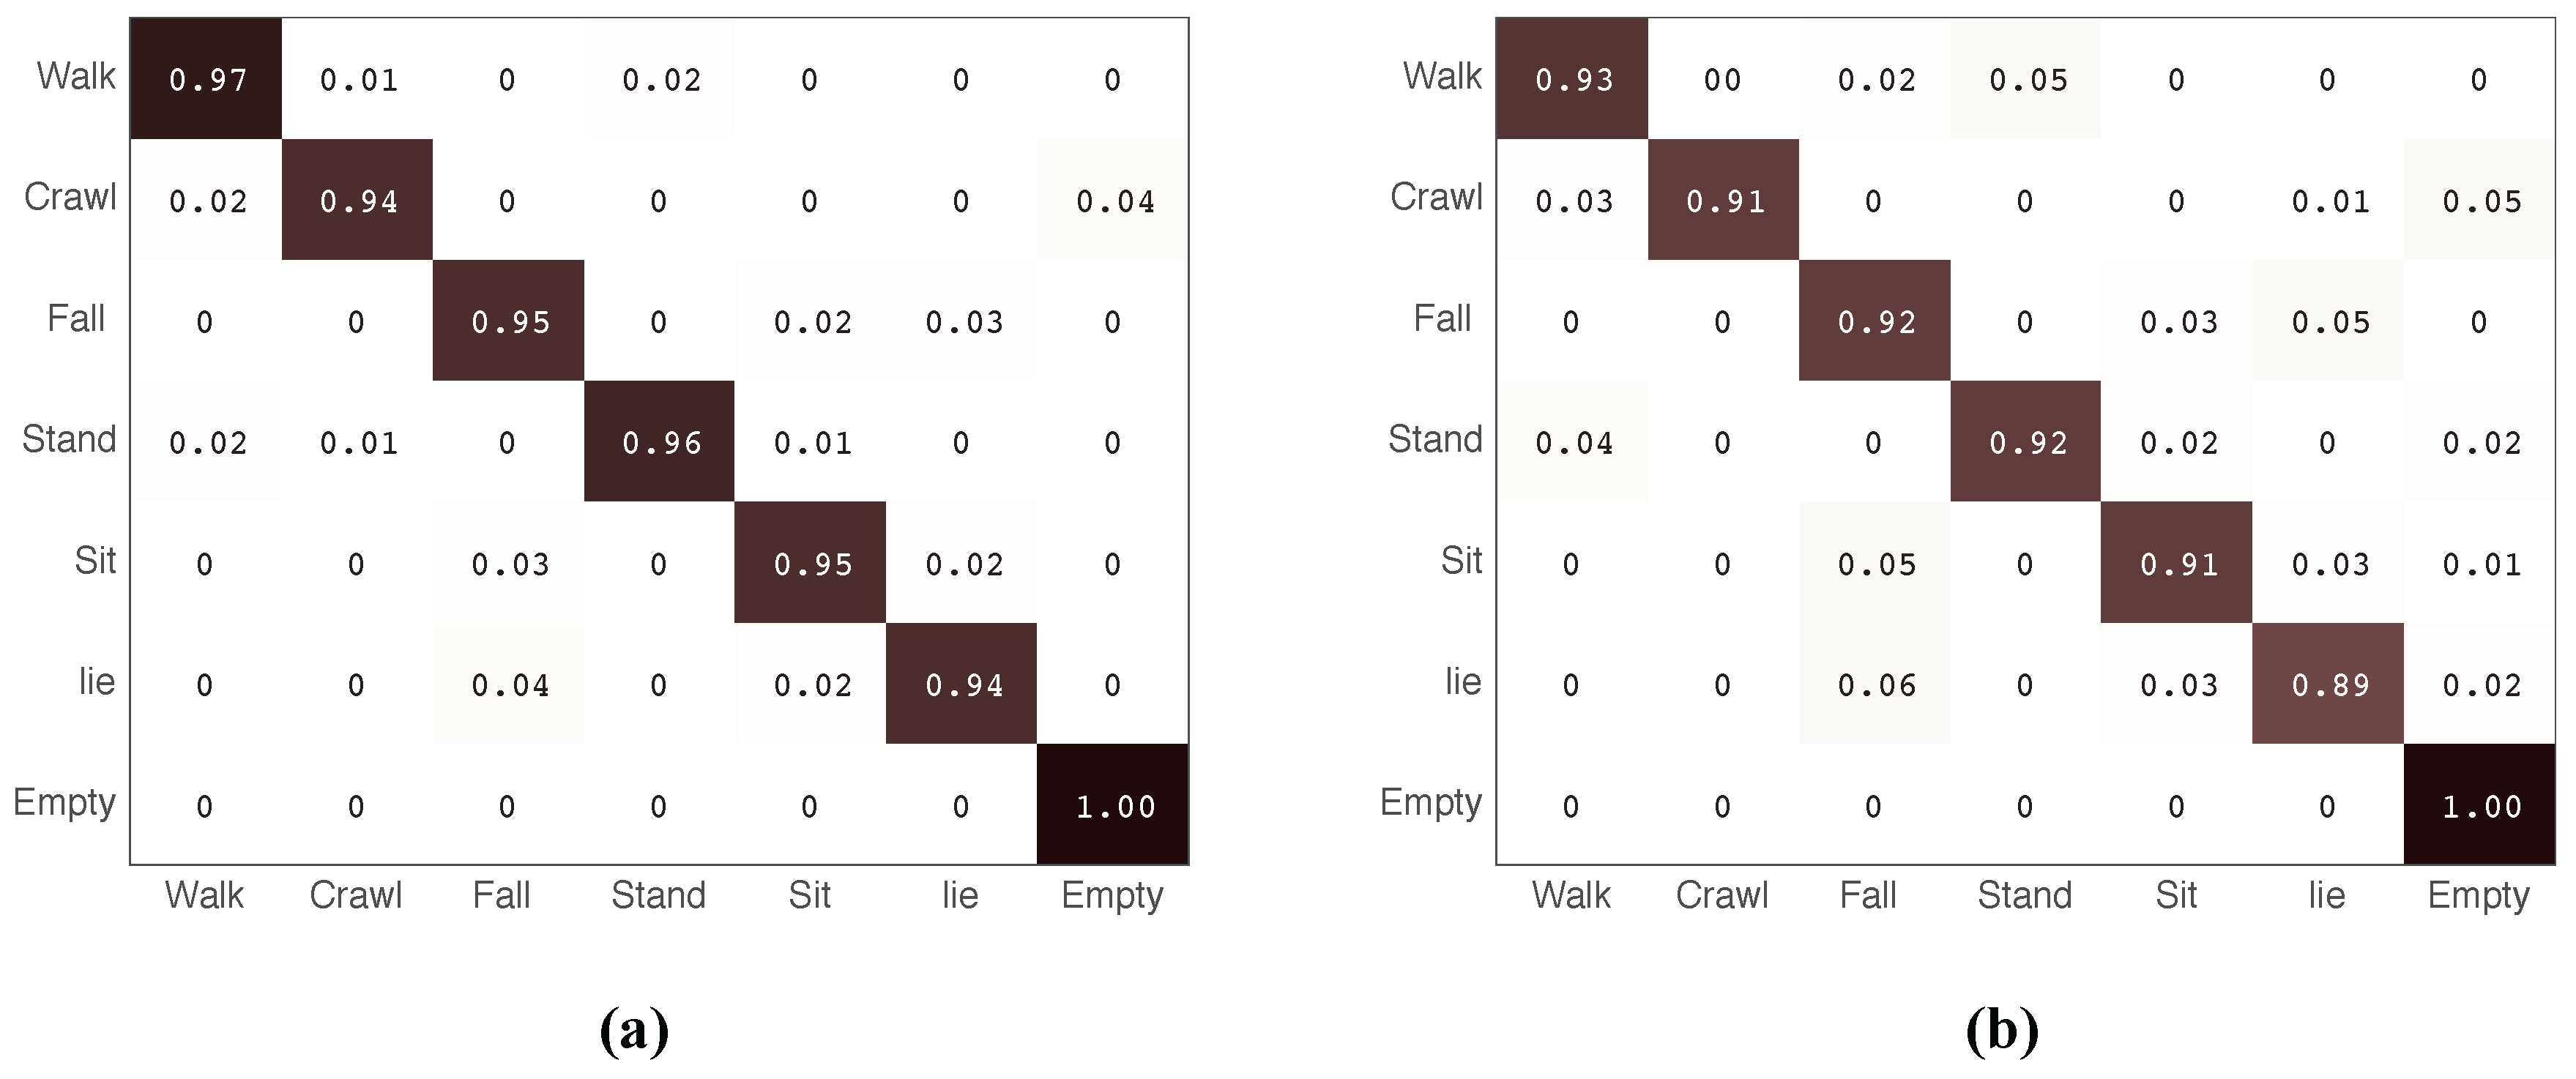The height and width of the screenshot is (1079, 2576).
Task: Select the 0.04 cell in matrix (a) Crawl row
Action: click(x=1113, y=201)
